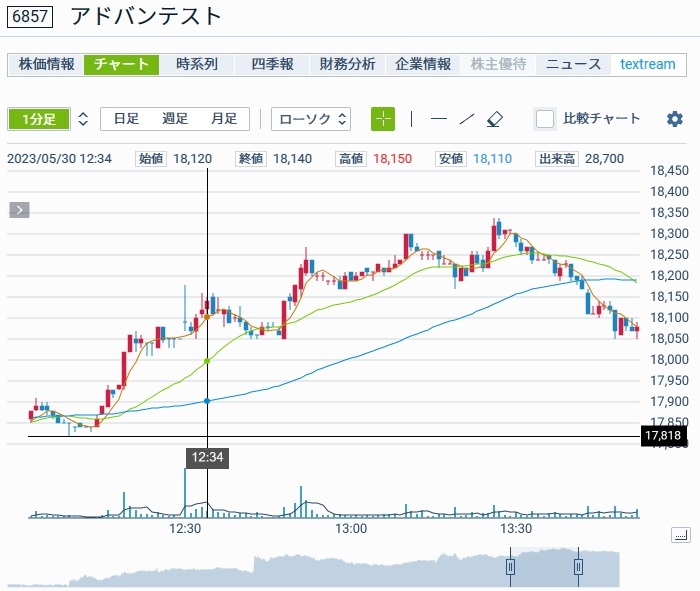
Task: Switch to 日足 daily interval
Action: pos(126,119)
